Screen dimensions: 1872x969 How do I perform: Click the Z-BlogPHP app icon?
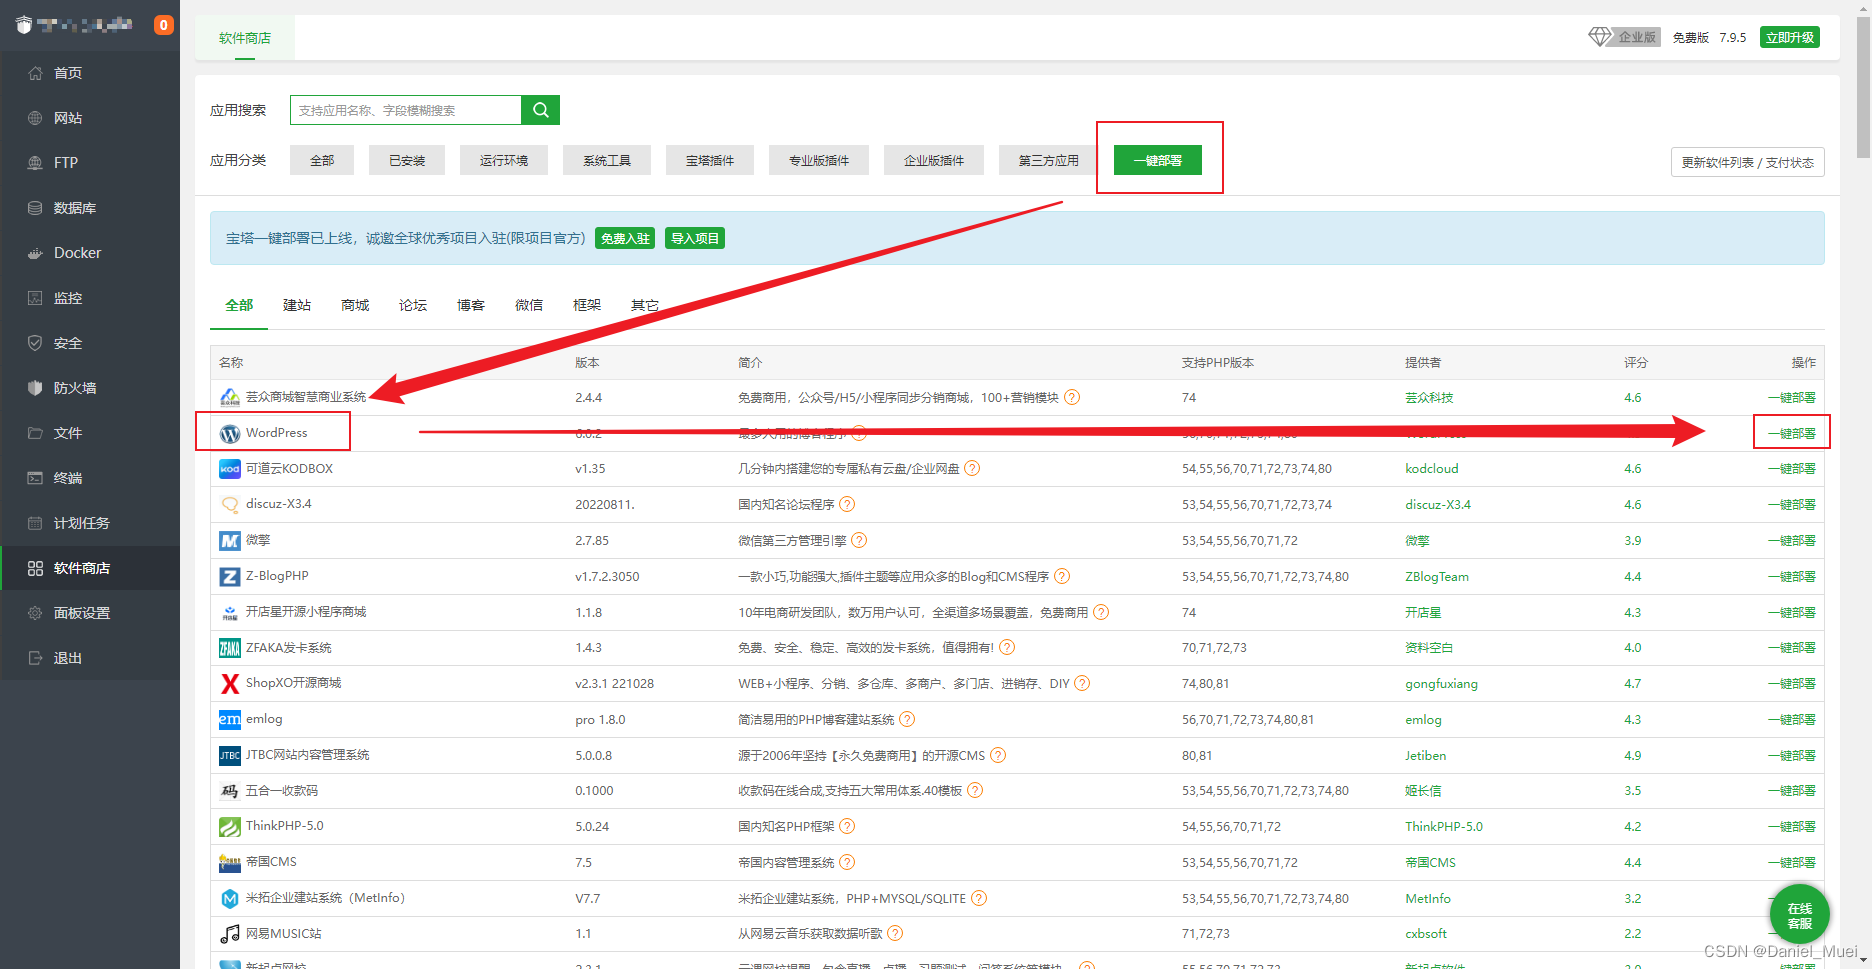[x=230, y=577]
